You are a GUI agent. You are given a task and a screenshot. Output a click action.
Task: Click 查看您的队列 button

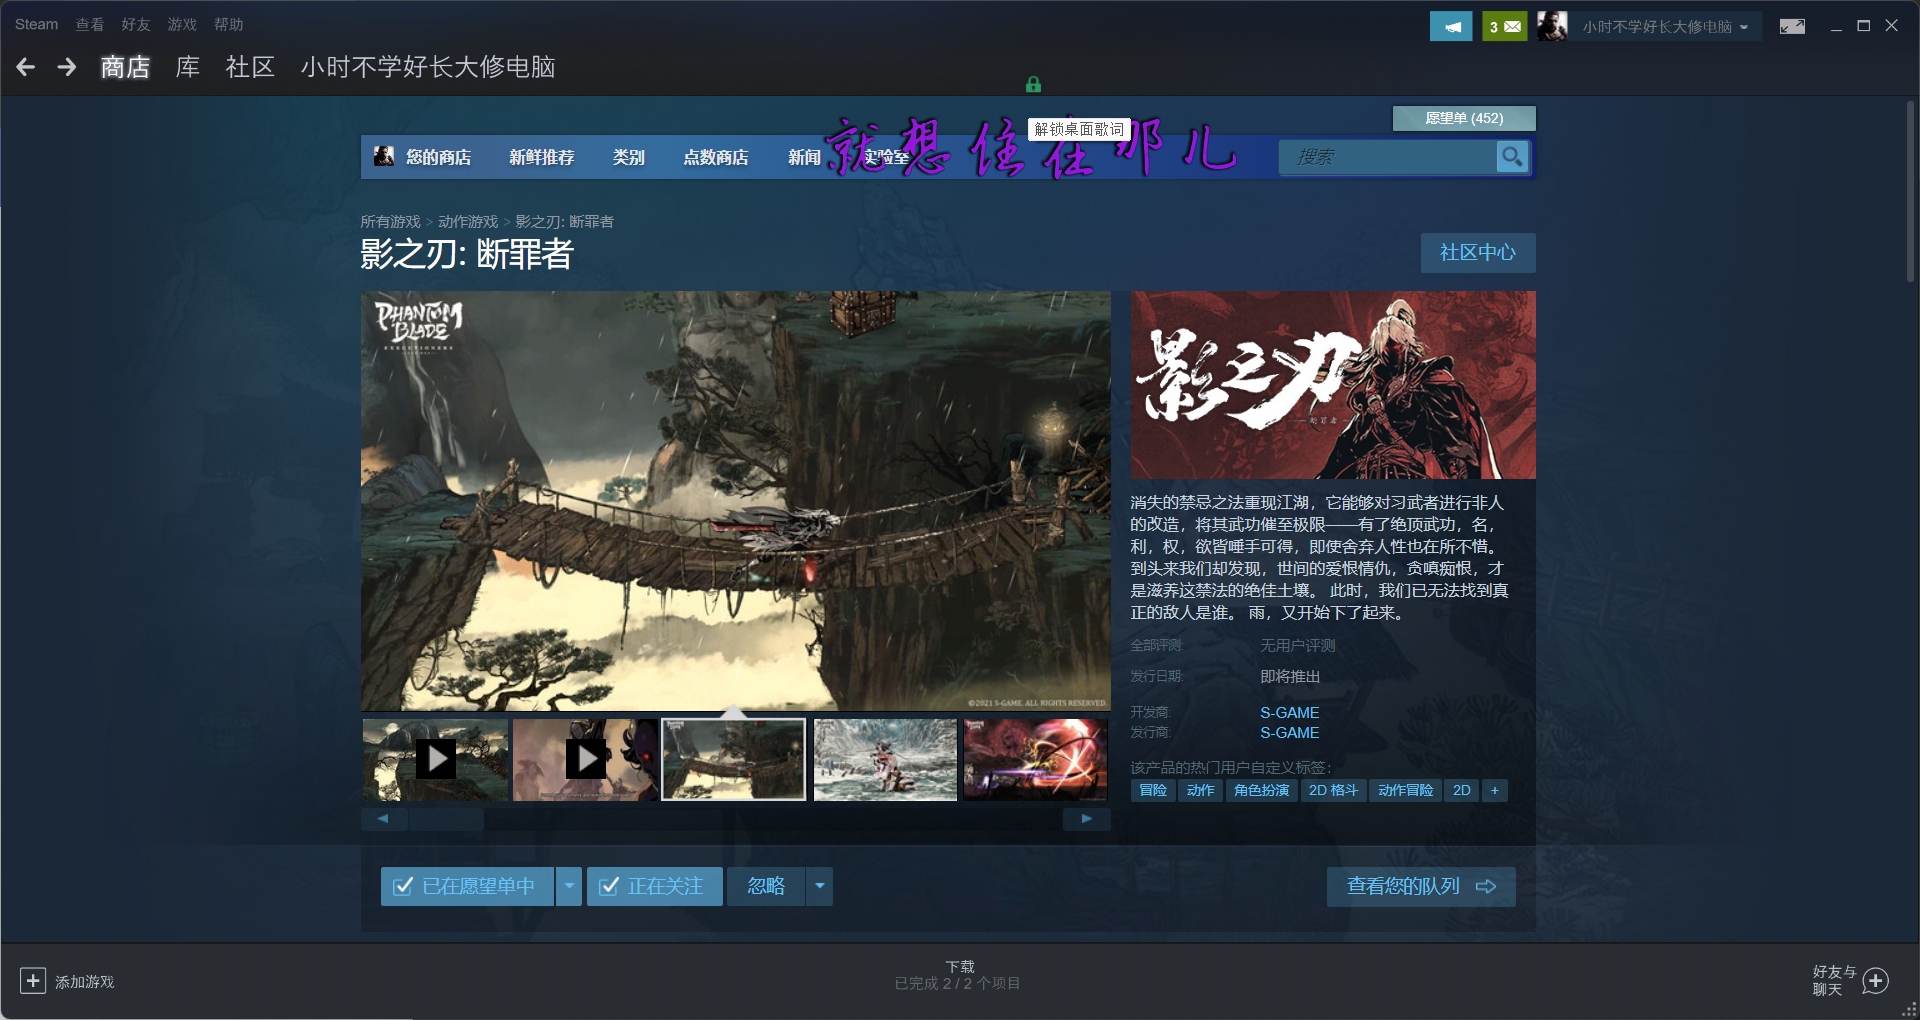click(1421, 886)
